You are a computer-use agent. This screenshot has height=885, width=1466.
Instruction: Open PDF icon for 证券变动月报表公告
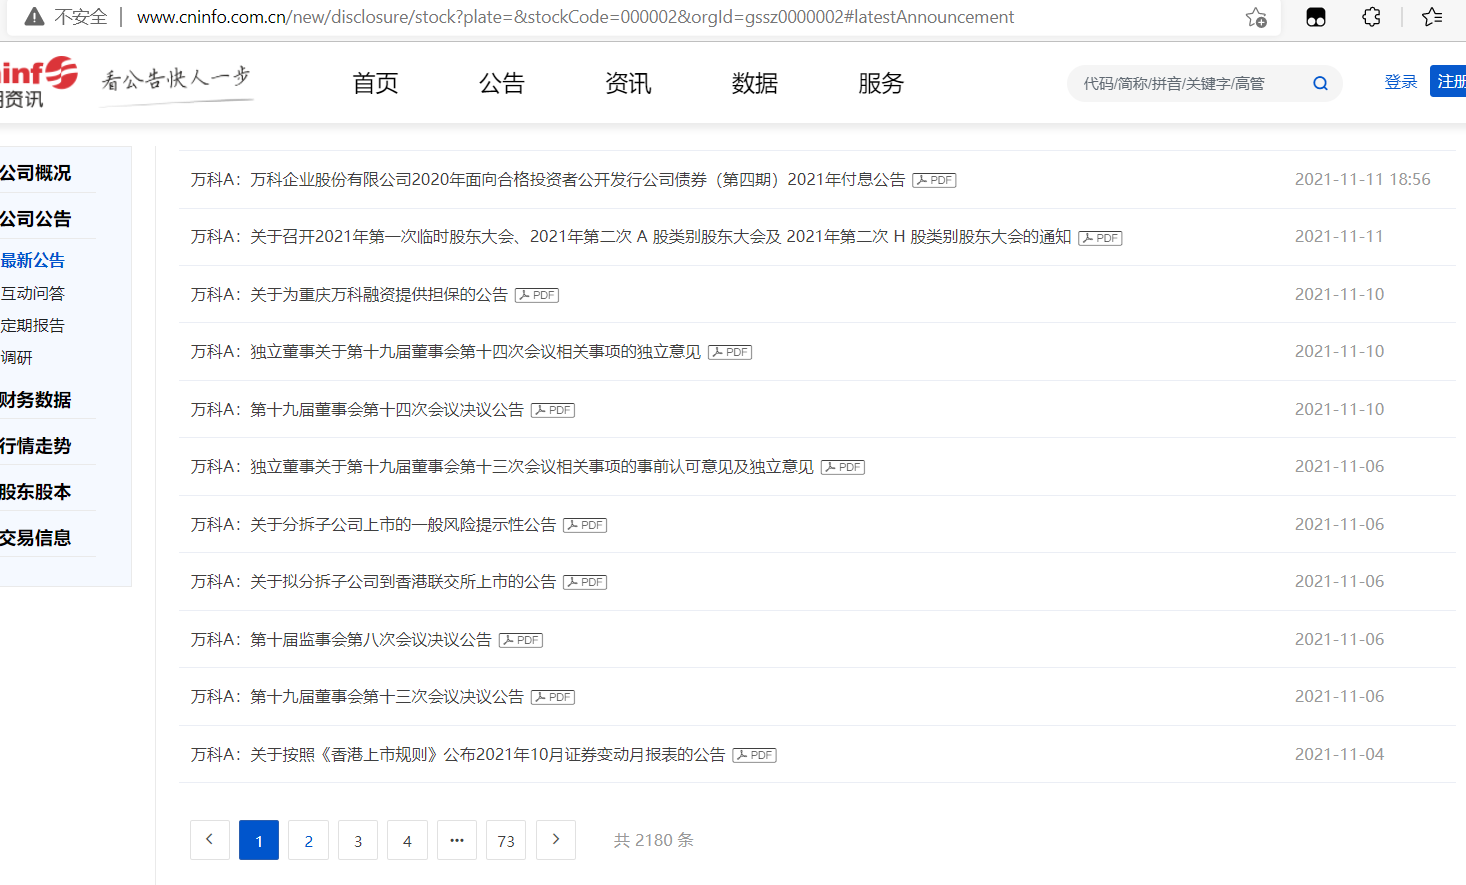pos(755,755)
